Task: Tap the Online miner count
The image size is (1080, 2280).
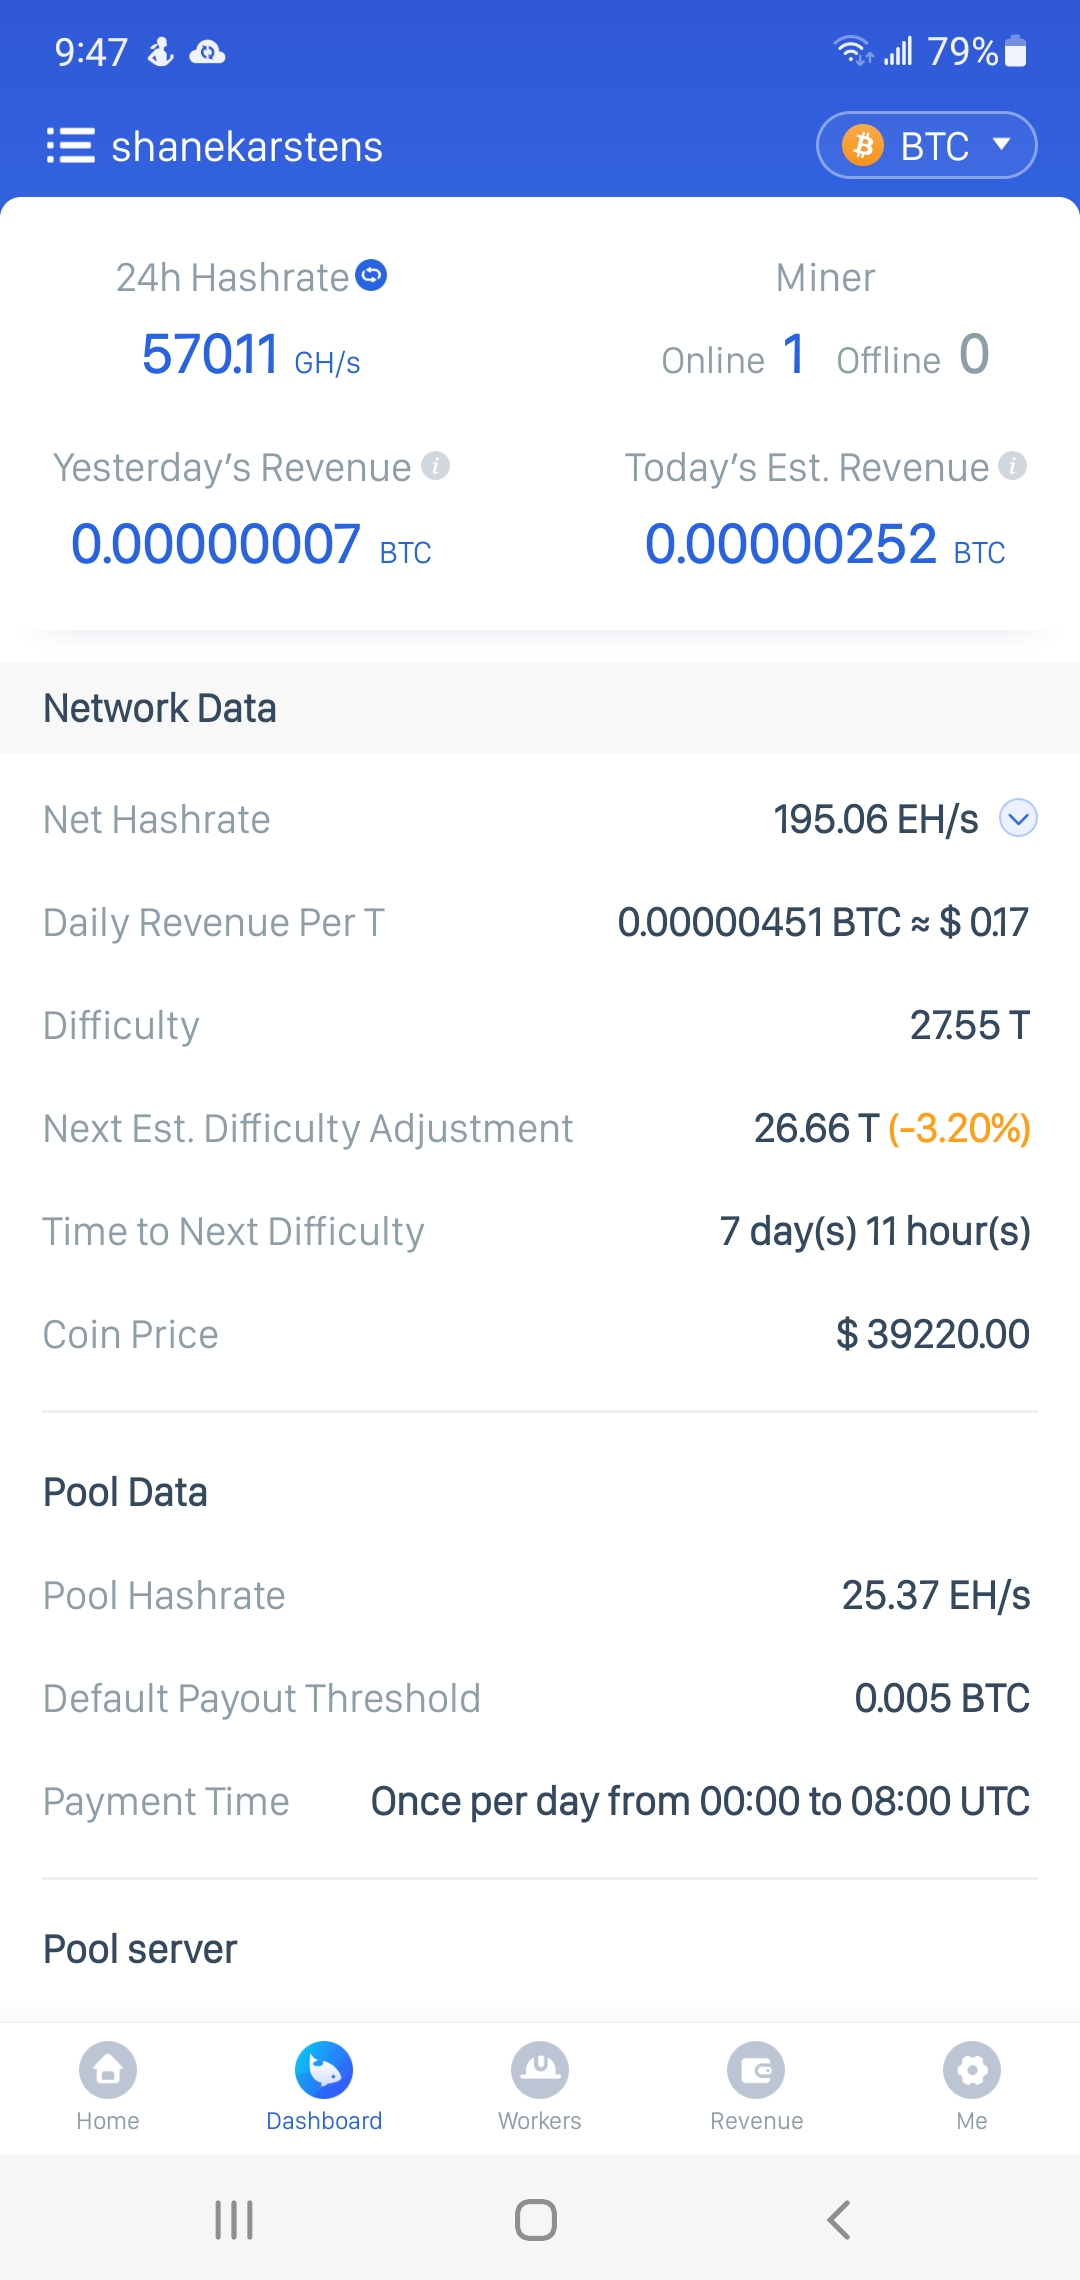Action: point(794,355)
